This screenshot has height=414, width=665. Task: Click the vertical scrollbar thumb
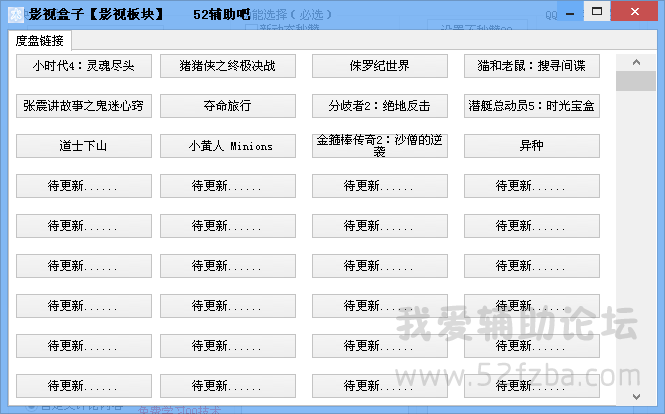coord(628,81)
